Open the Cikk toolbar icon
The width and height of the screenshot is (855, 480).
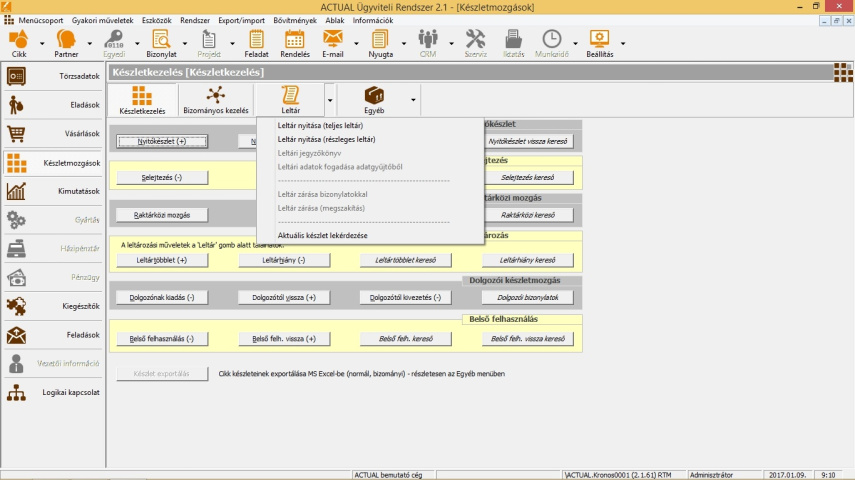pos(19,42)
